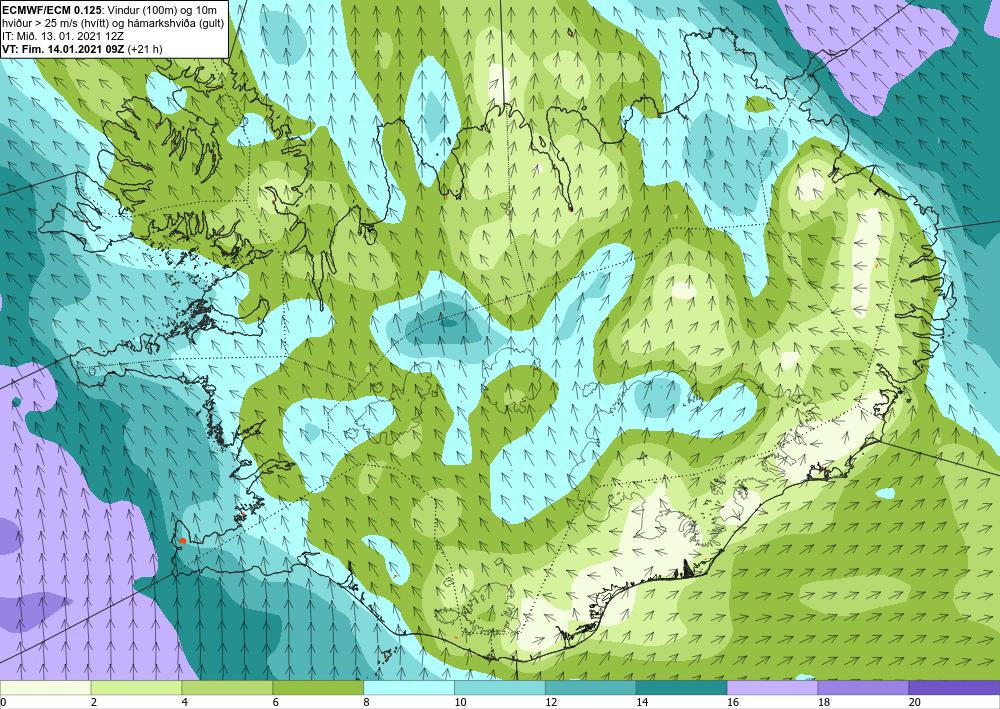
Task: Pick the dark purple legend swatch above 20
Action: pyautogui.click(x=954, y=688)
